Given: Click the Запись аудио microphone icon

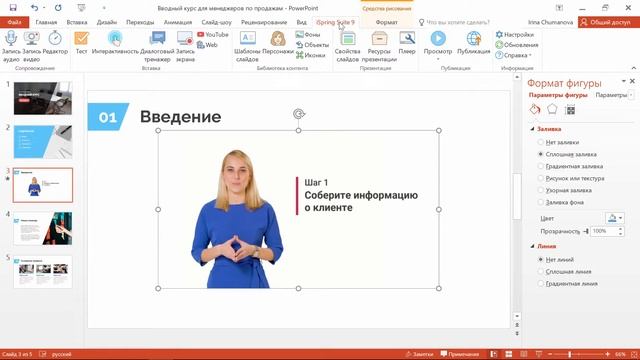Looking at the screenshot, I should pyautogui.click(x=11, y=39).
